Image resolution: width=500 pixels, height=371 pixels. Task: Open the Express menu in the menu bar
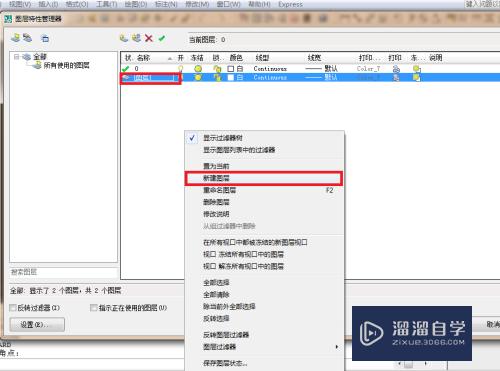(x=290, y=4)
